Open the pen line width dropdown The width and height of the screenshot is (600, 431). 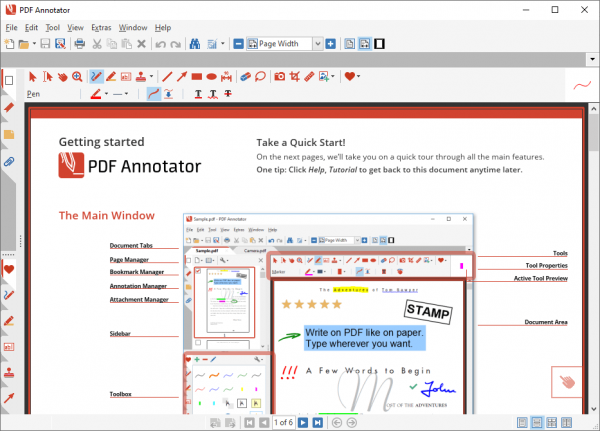click(x=123, y=94)
